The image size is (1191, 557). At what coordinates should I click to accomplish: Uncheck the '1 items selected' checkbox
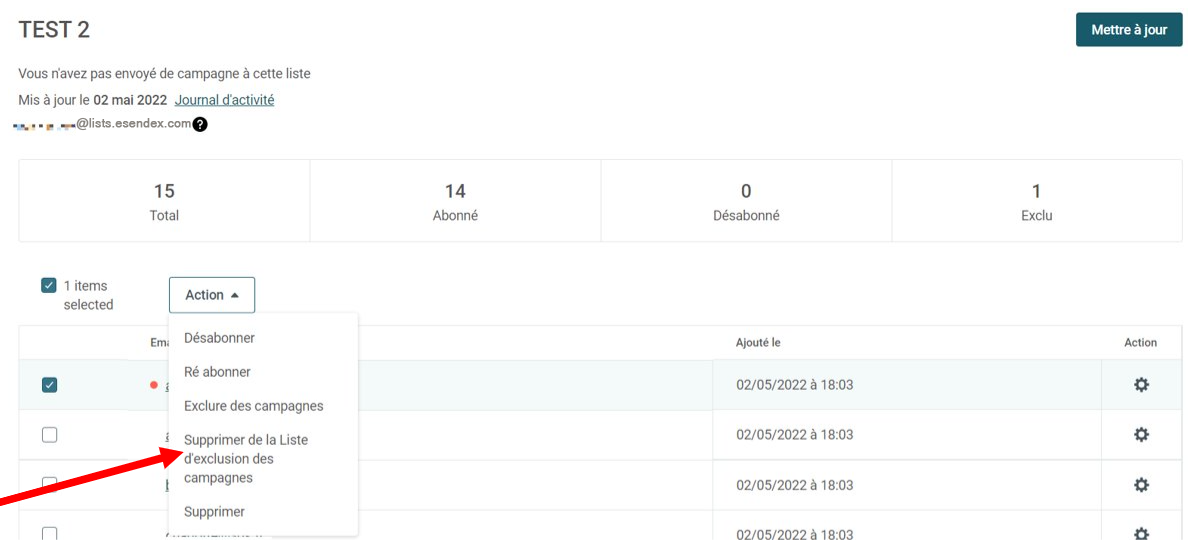pyautogui.click(x=49, y=286)
